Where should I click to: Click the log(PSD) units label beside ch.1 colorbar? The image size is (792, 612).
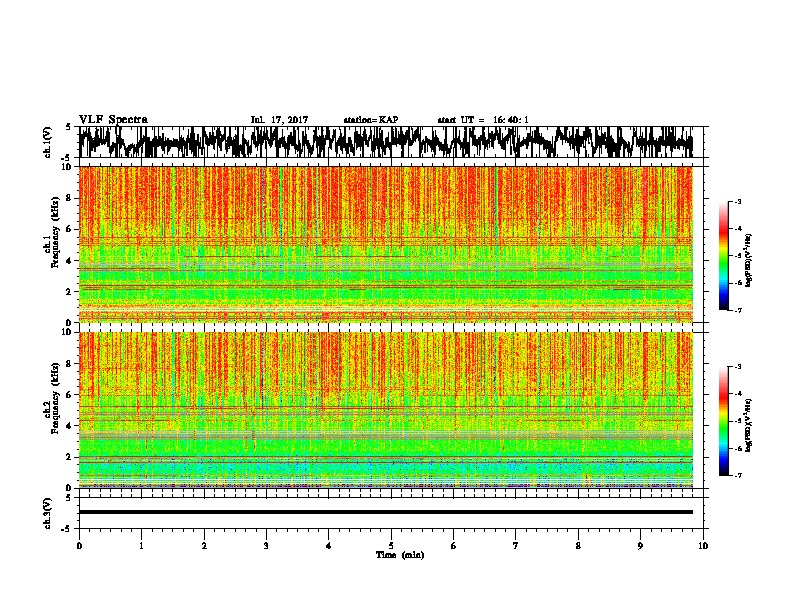749,261
